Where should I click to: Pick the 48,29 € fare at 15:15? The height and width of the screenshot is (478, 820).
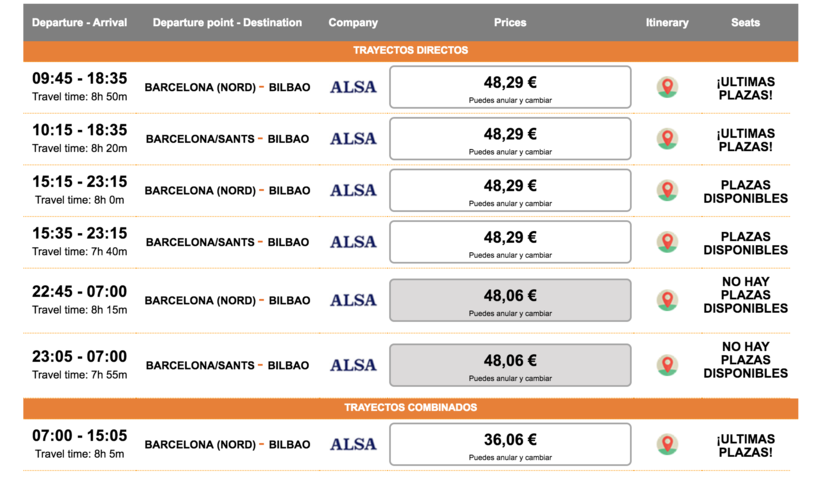[x=510, y=190]
